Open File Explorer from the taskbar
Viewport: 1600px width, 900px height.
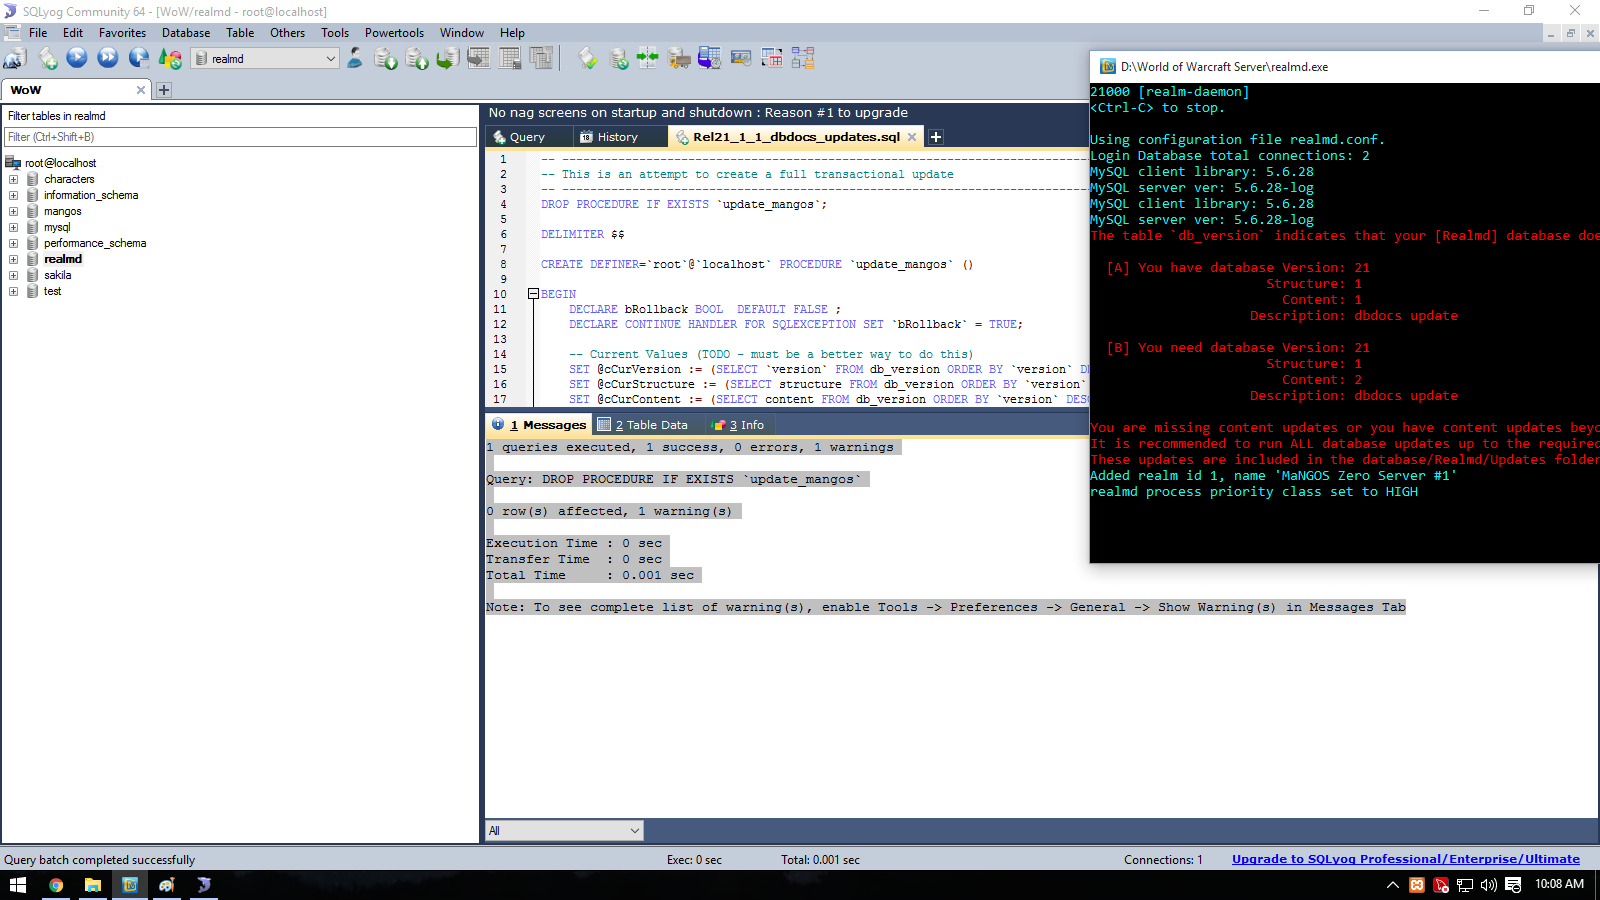click(93, 885)
